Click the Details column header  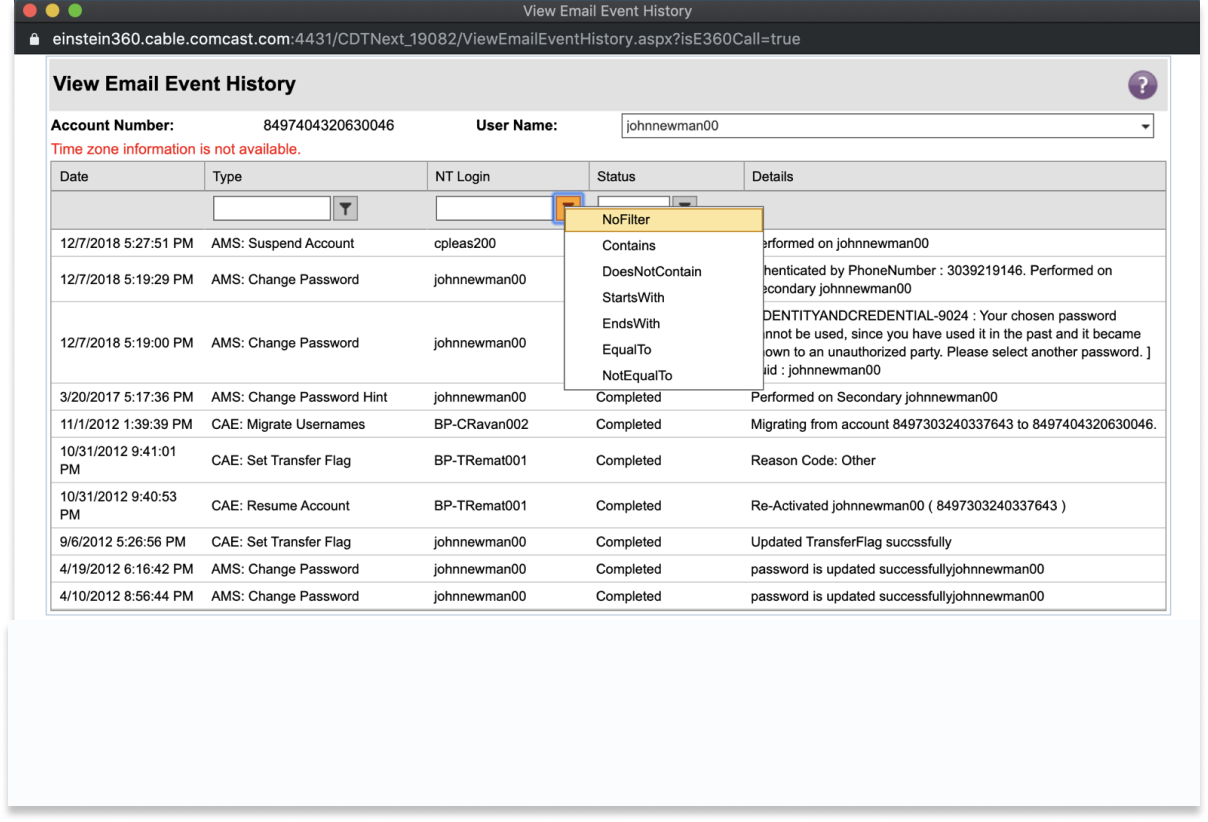point(772,176)
